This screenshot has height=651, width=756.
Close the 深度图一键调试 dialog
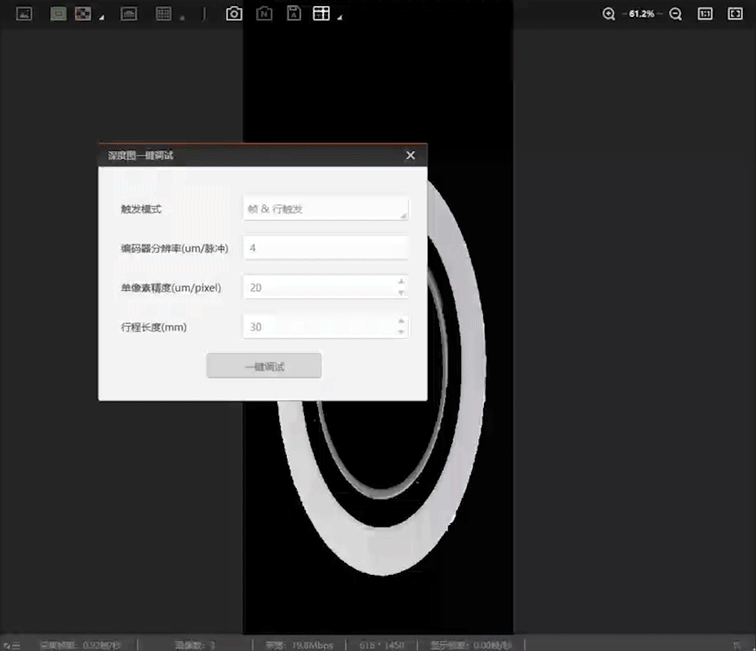pos(410,155)
